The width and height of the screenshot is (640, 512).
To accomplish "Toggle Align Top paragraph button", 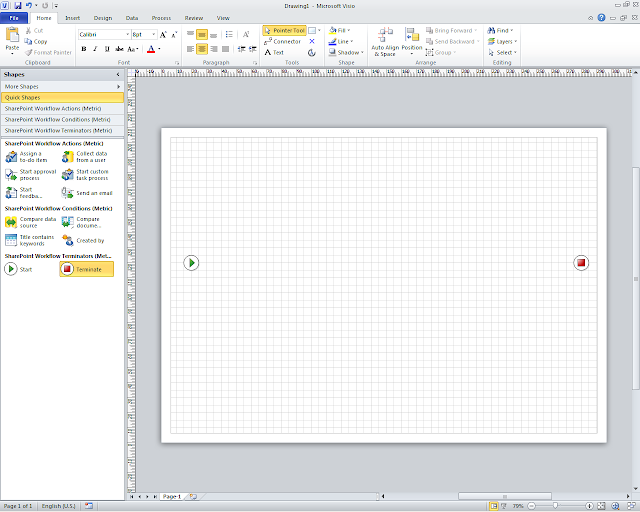I will coord(191,34).
